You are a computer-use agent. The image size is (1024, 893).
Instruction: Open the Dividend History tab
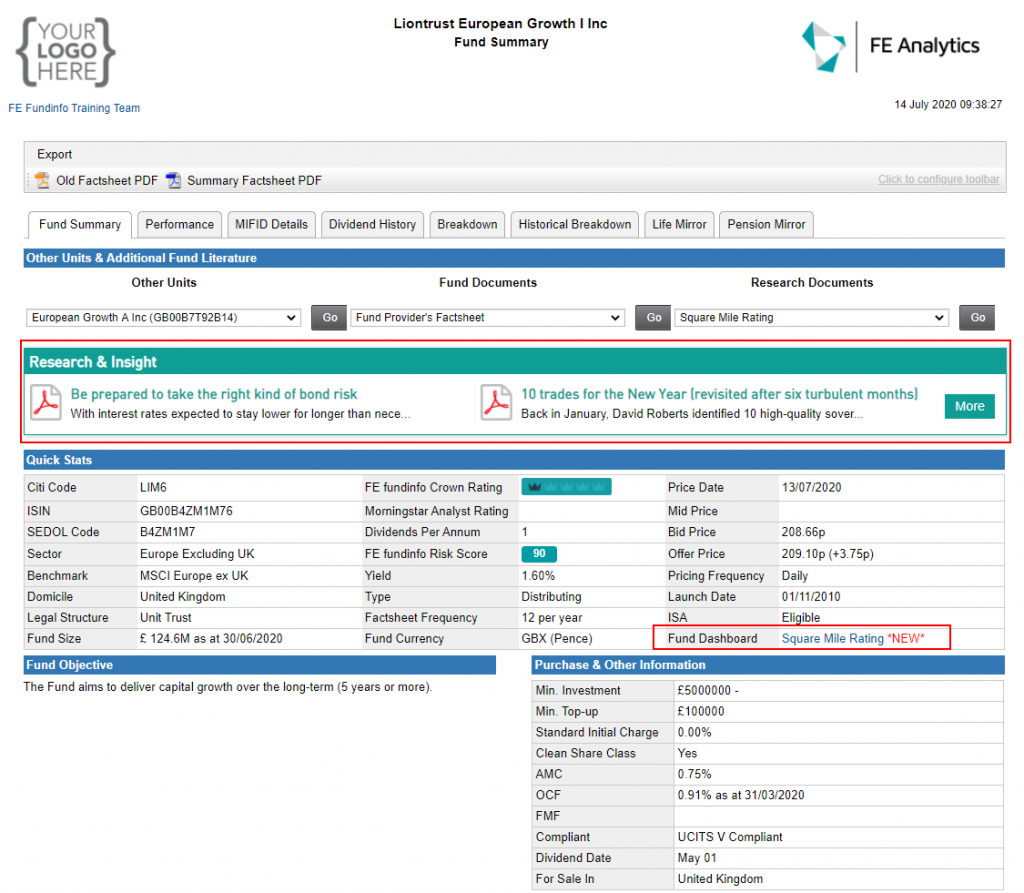point(372,224)
